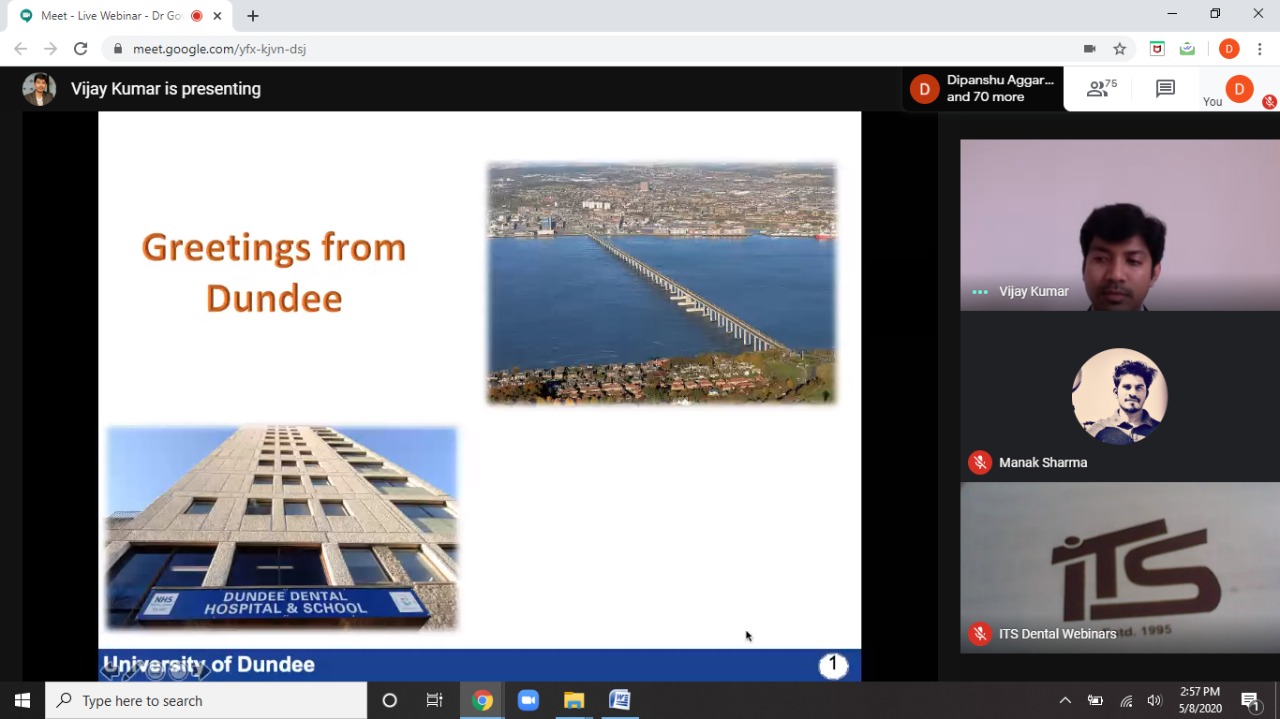Bookmark this page with the star icon
1280x719 pixels.
click(1120, 49)
